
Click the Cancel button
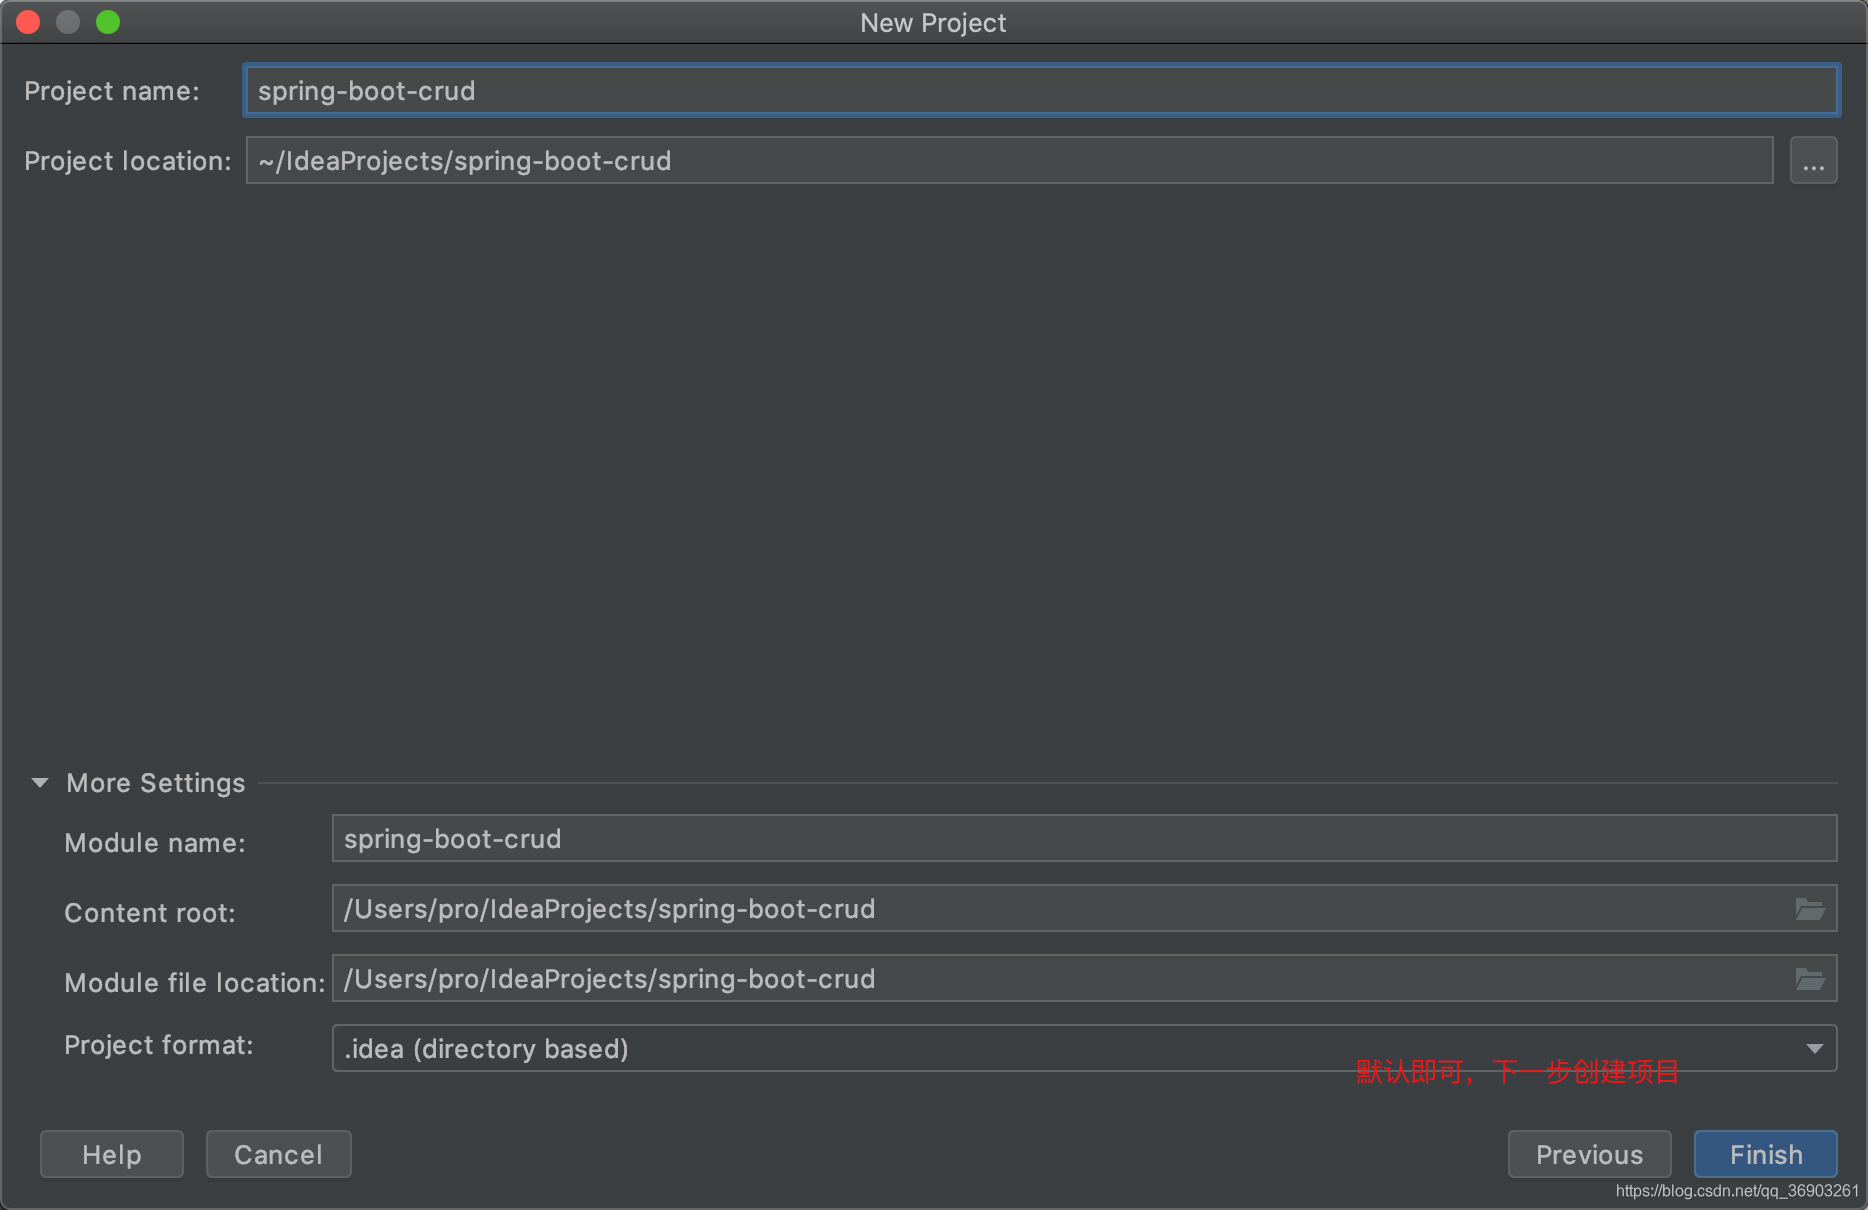[x=278, y=1155]
